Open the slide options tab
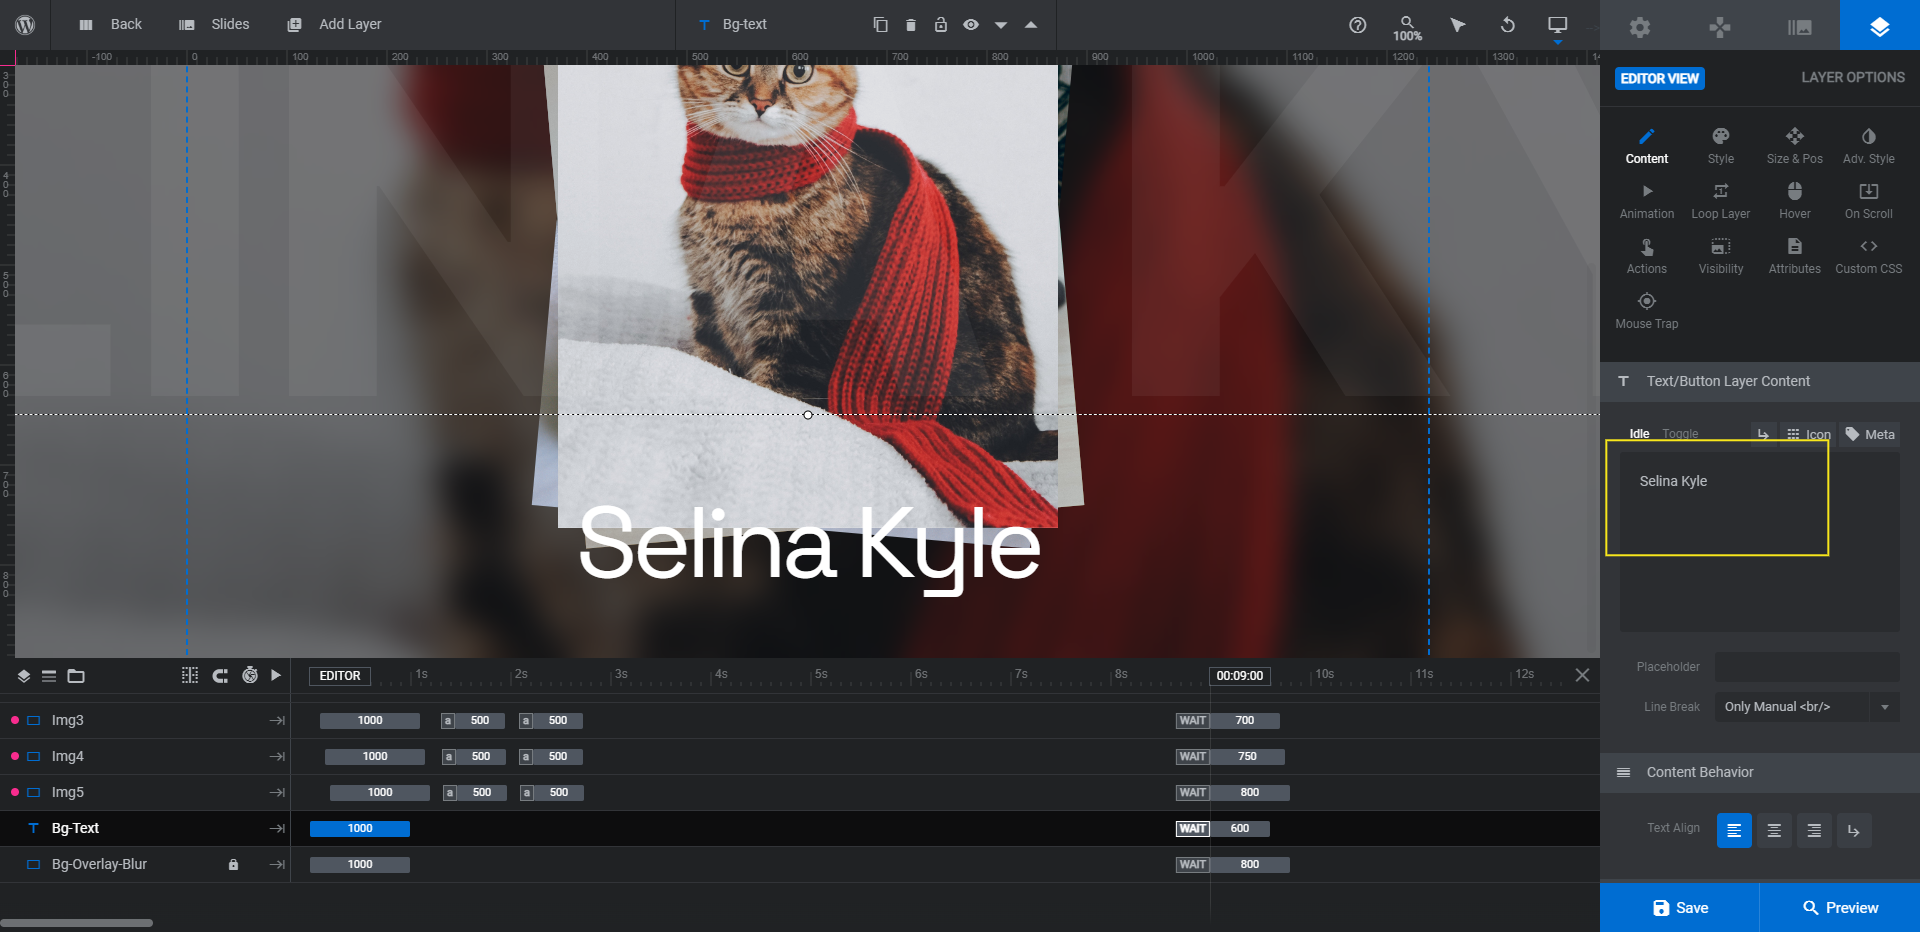1920x932 pixels. pos(1800,27)
